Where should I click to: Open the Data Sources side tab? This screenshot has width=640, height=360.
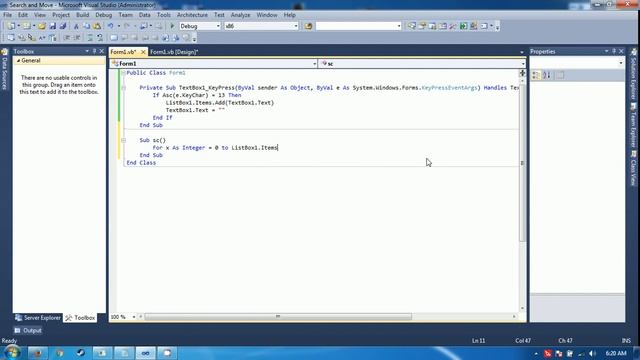pyautogui.click(x=4, y=70)
